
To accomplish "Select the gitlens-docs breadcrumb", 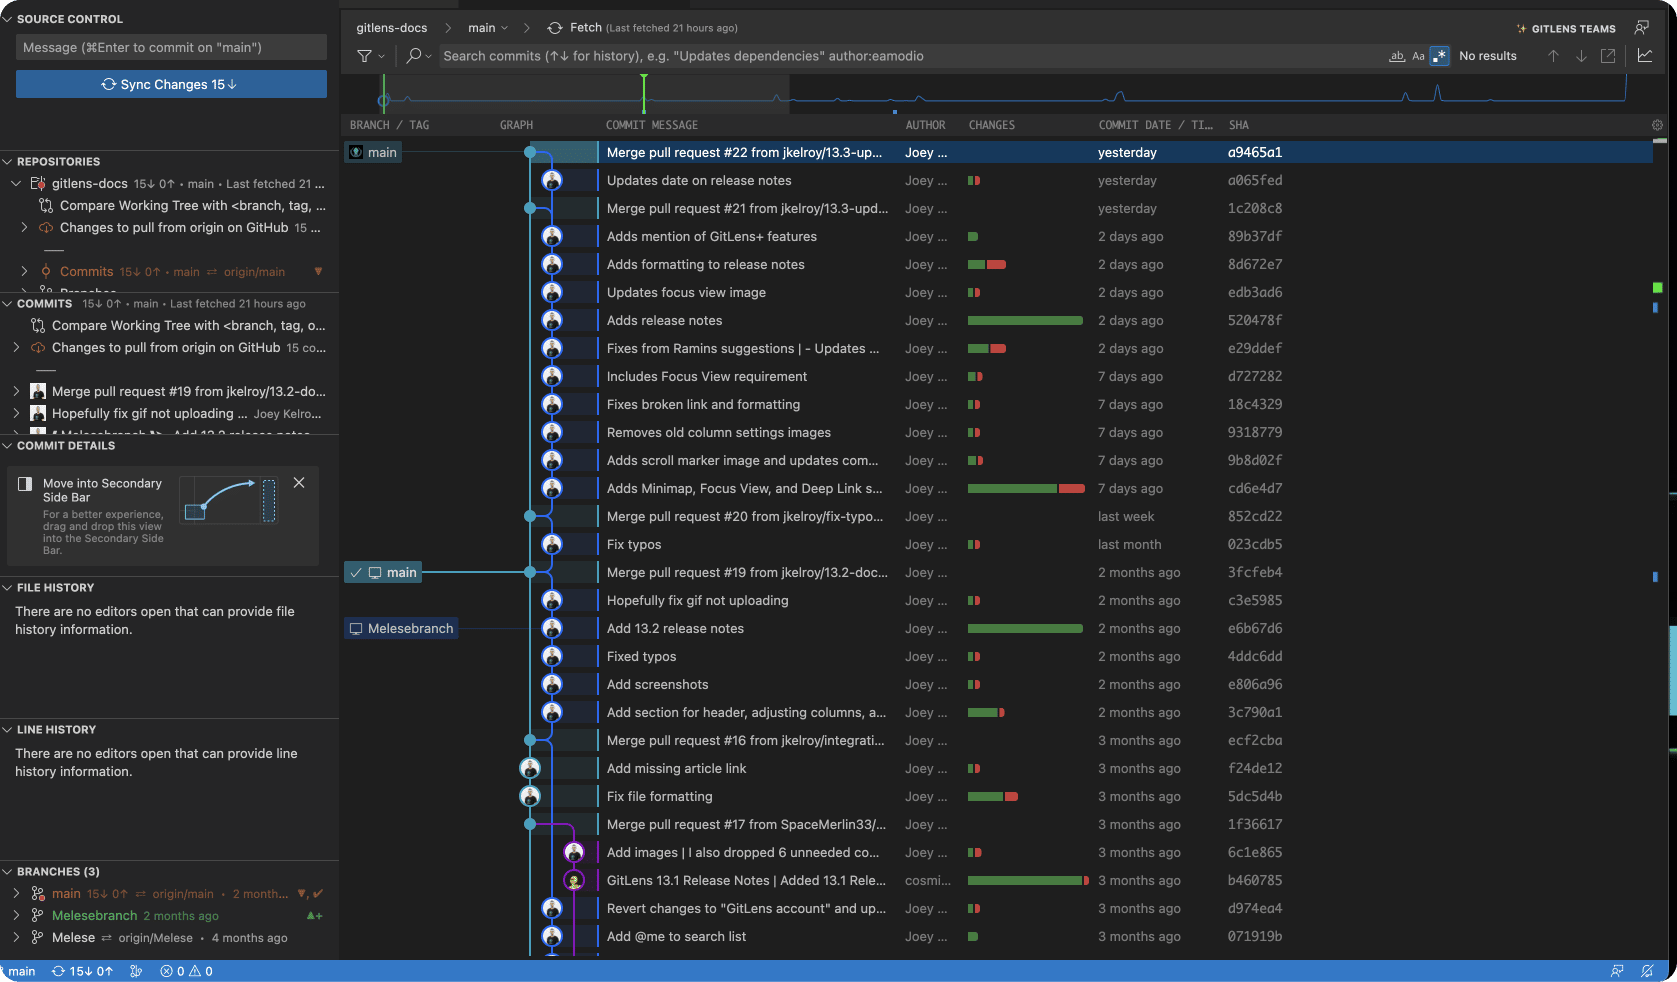I will [392, 28].
